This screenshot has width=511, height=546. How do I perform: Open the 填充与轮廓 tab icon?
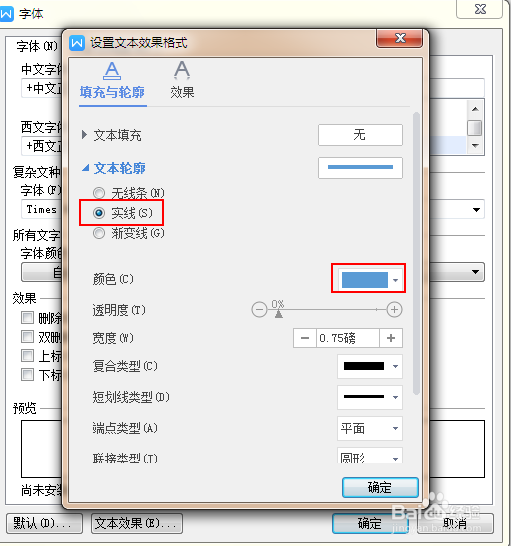pos(112,71)
